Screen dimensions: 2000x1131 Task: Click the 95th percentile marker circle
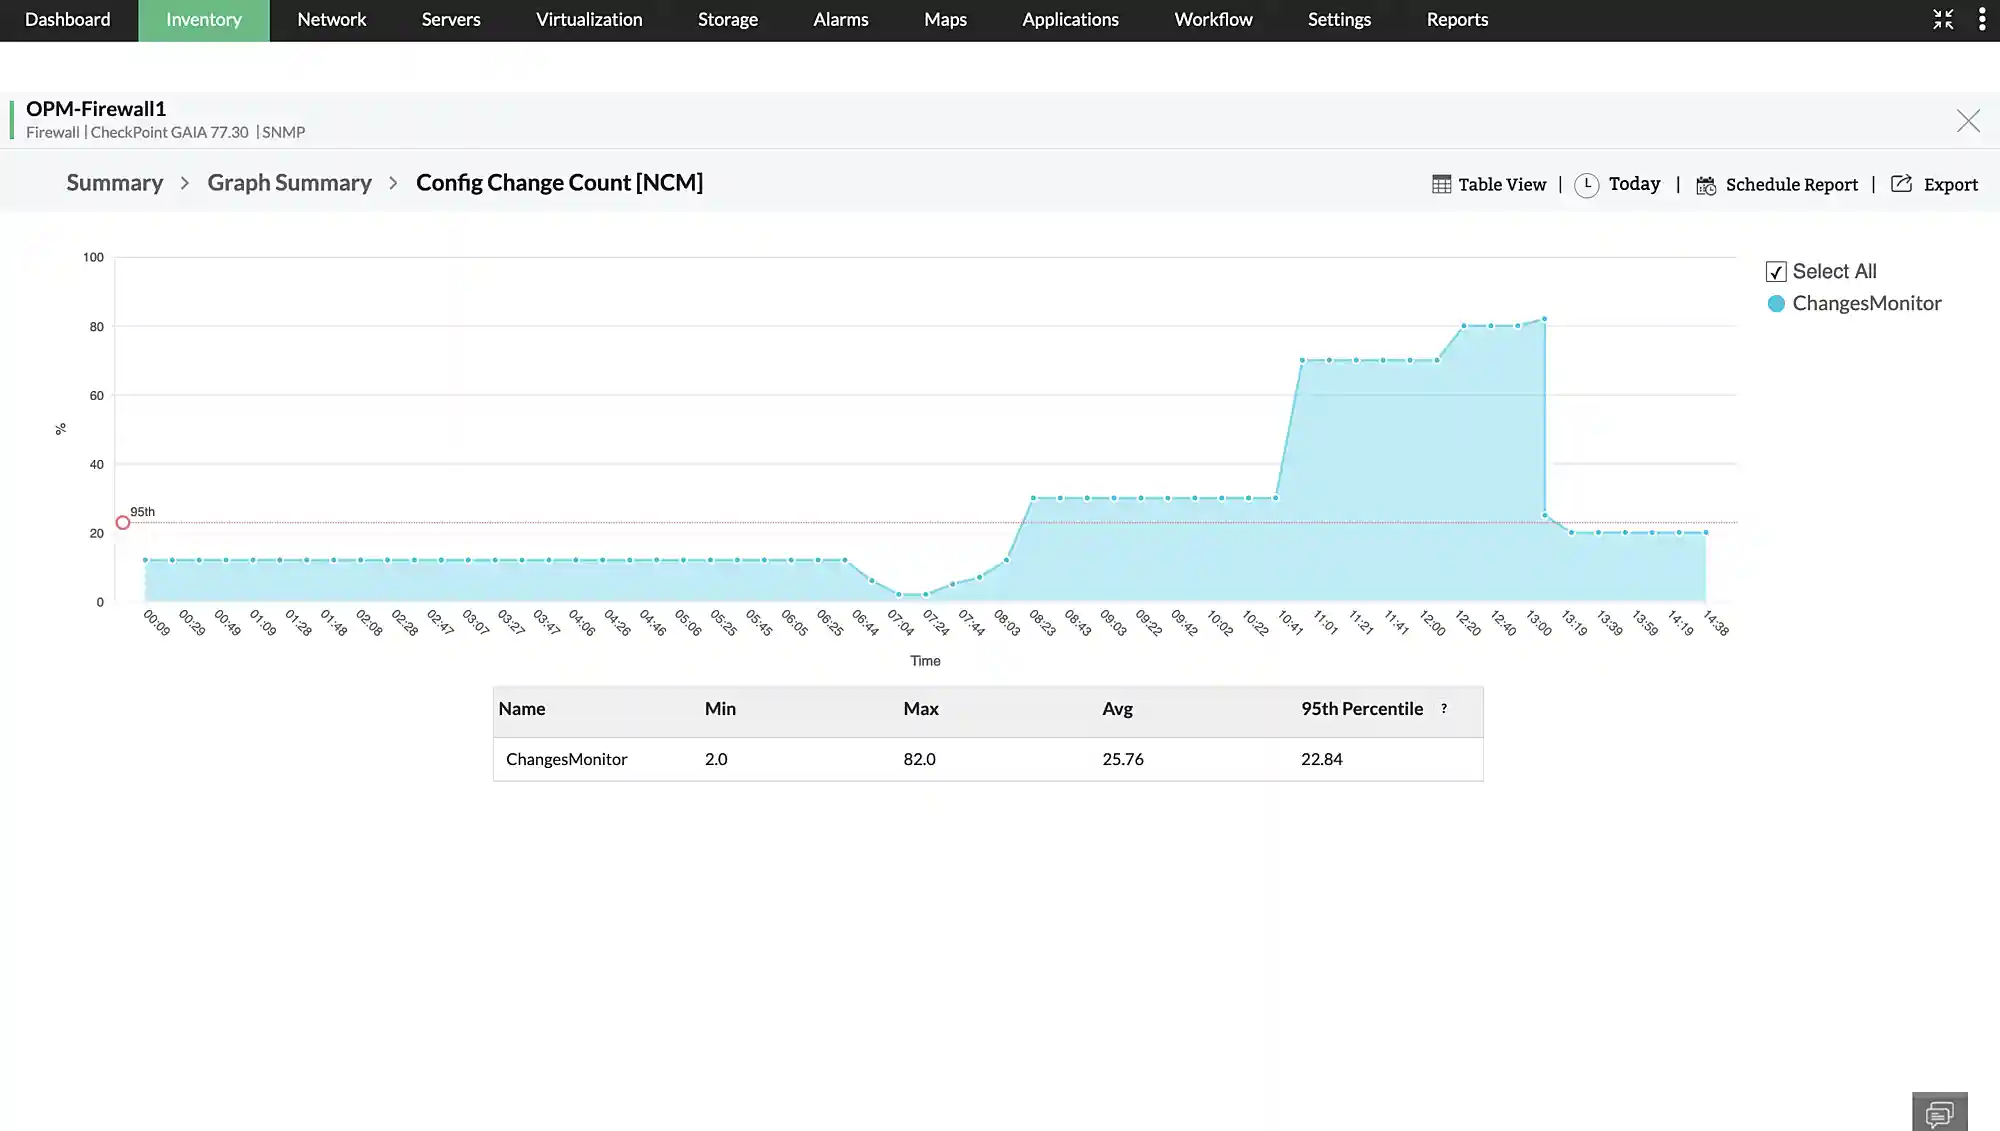123,523
